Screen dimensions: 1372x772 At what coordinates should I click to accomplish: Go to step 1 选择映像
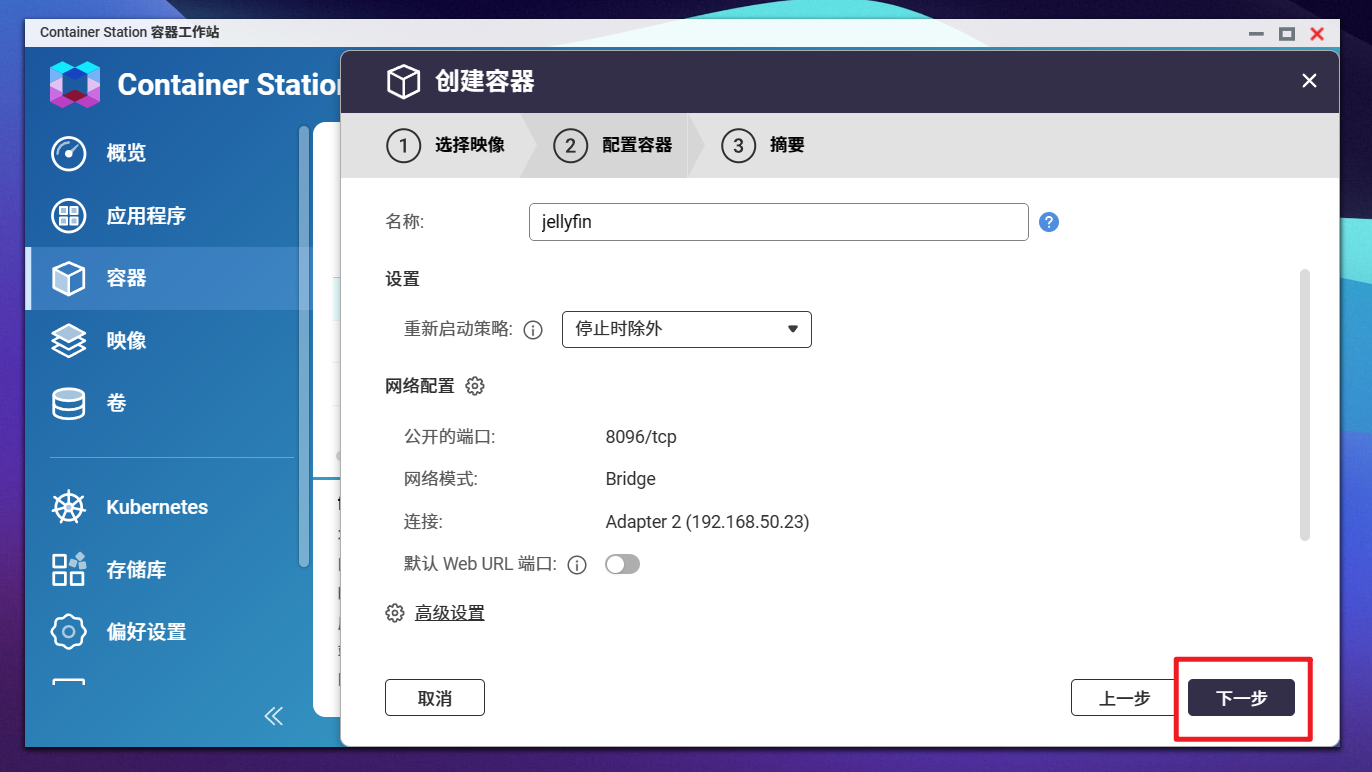pos(445,146)
